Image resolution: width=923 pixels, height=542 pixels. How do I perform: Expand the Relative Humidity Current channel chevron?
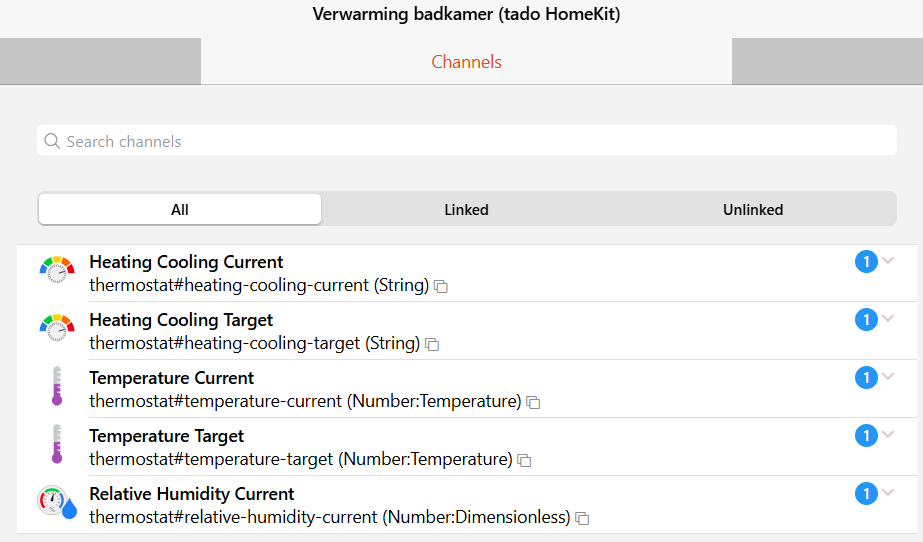888,493
